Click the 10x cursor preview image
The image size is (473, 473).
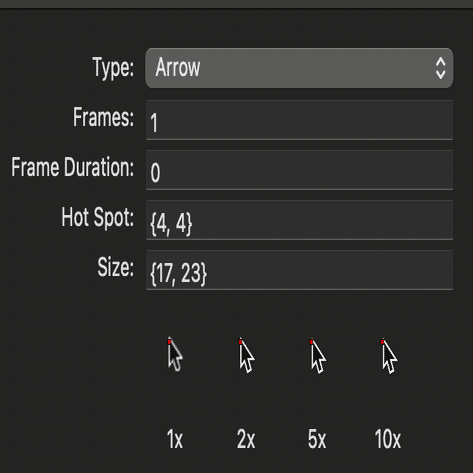point(389,356)
